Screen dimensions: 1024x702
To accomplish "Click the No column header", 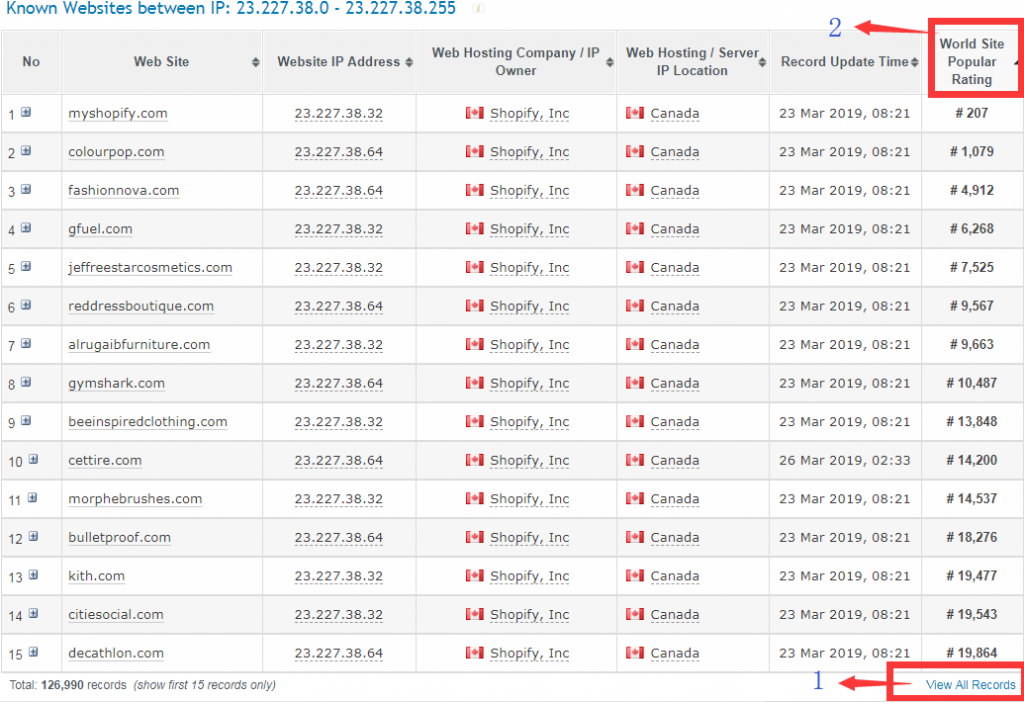I will tap(31, 61).
